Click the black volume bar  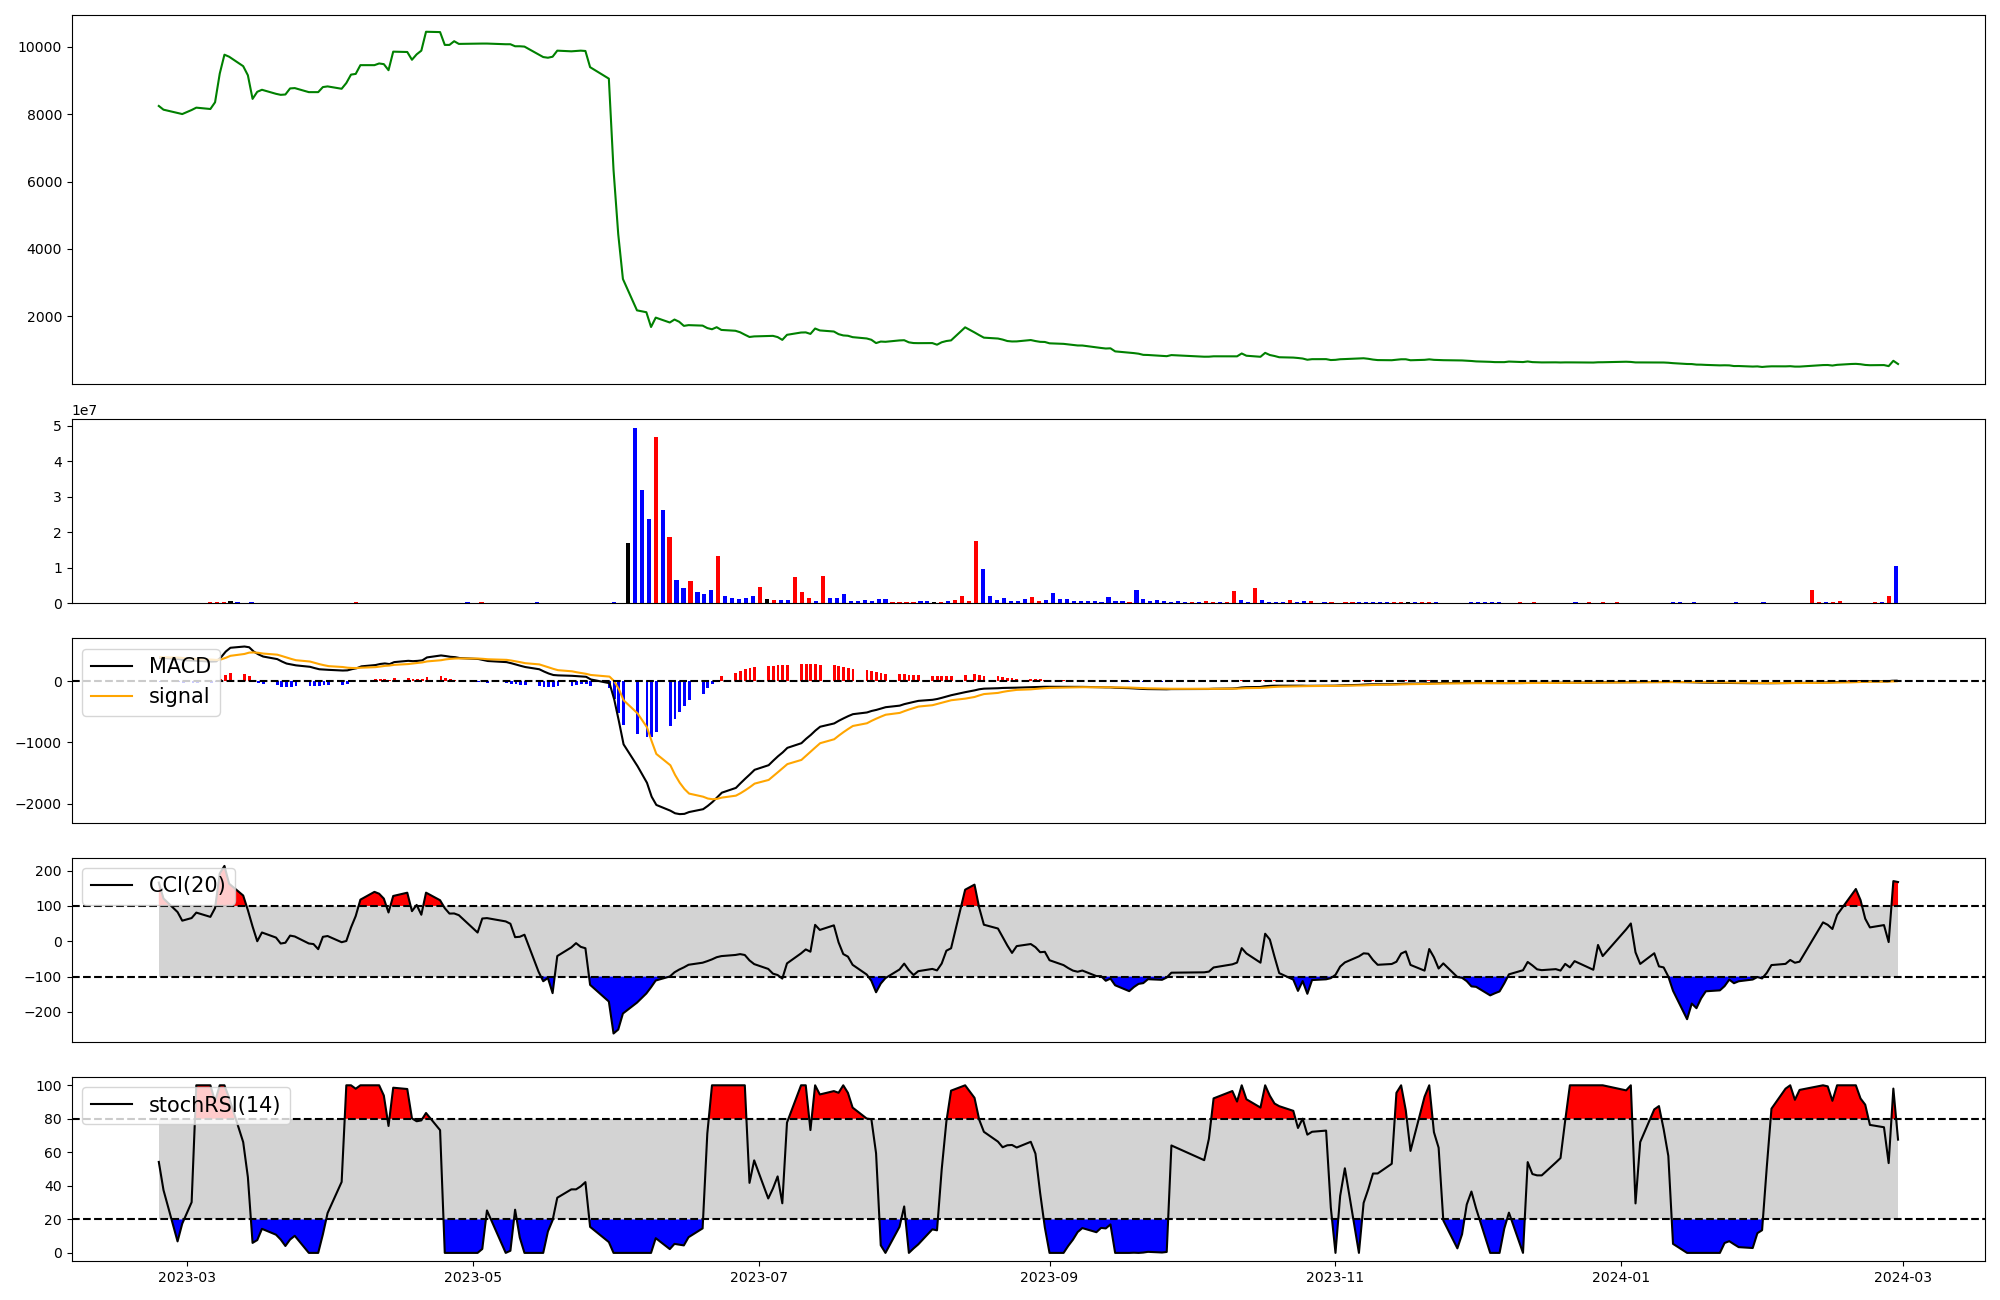(628, 575)
